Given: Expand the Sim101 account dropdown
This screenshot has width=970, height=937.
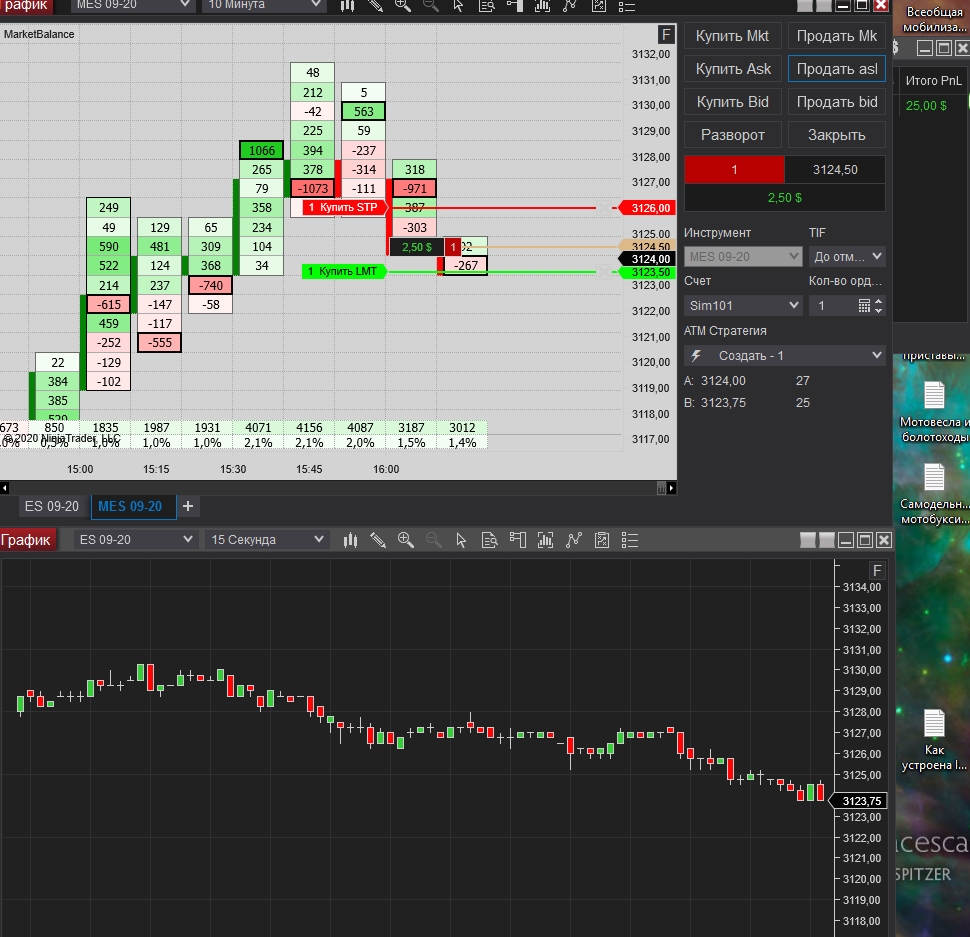Looking at the screenshot, I should (x=743, y=306).
